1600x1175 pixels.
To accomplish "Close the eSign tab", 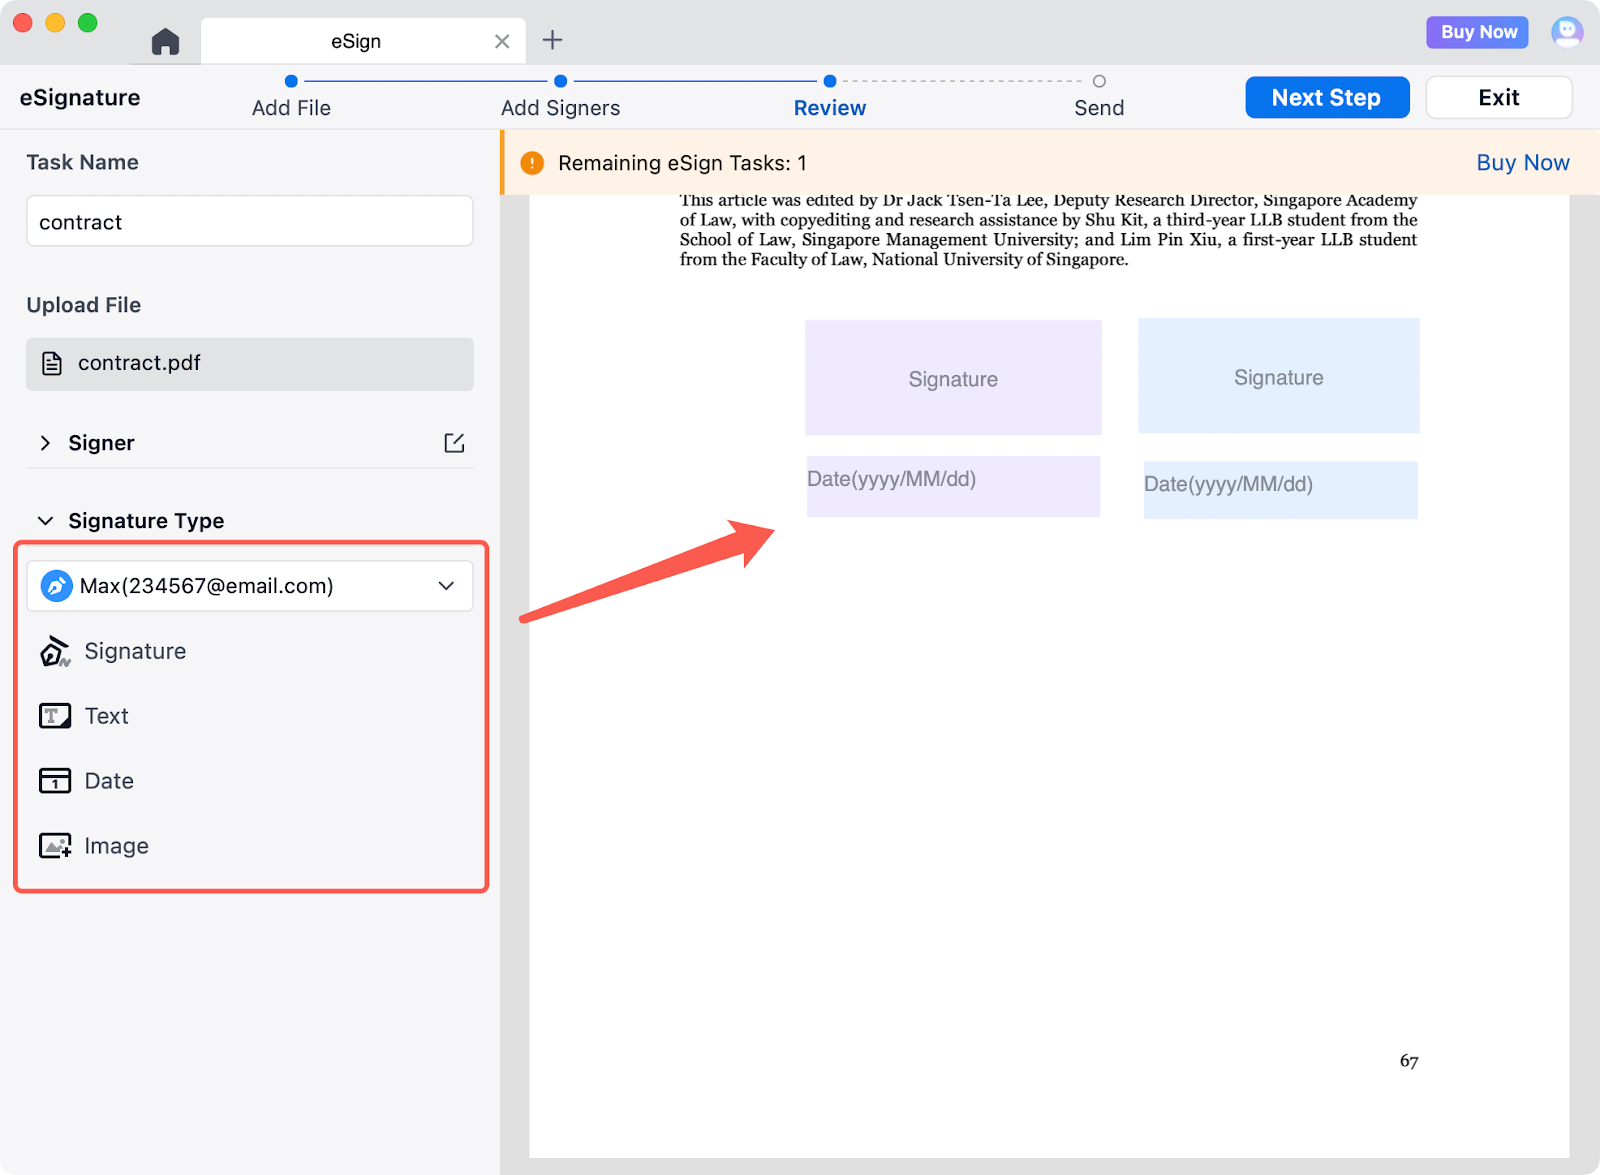I will point(502,41).
